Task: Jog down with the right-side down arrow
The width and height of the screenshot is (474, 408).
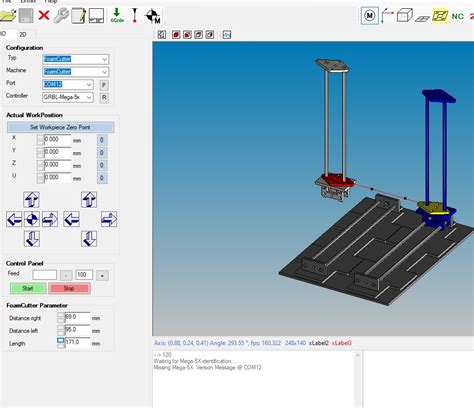Action: coord(89,239)
